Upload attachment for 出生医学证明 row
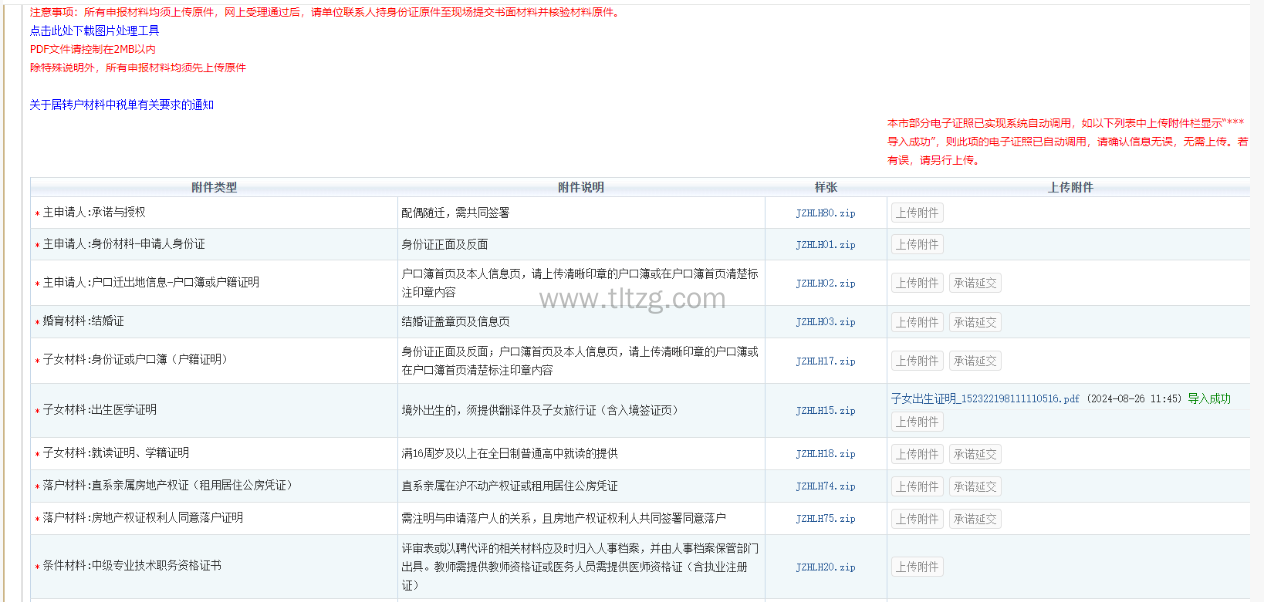 917,422
